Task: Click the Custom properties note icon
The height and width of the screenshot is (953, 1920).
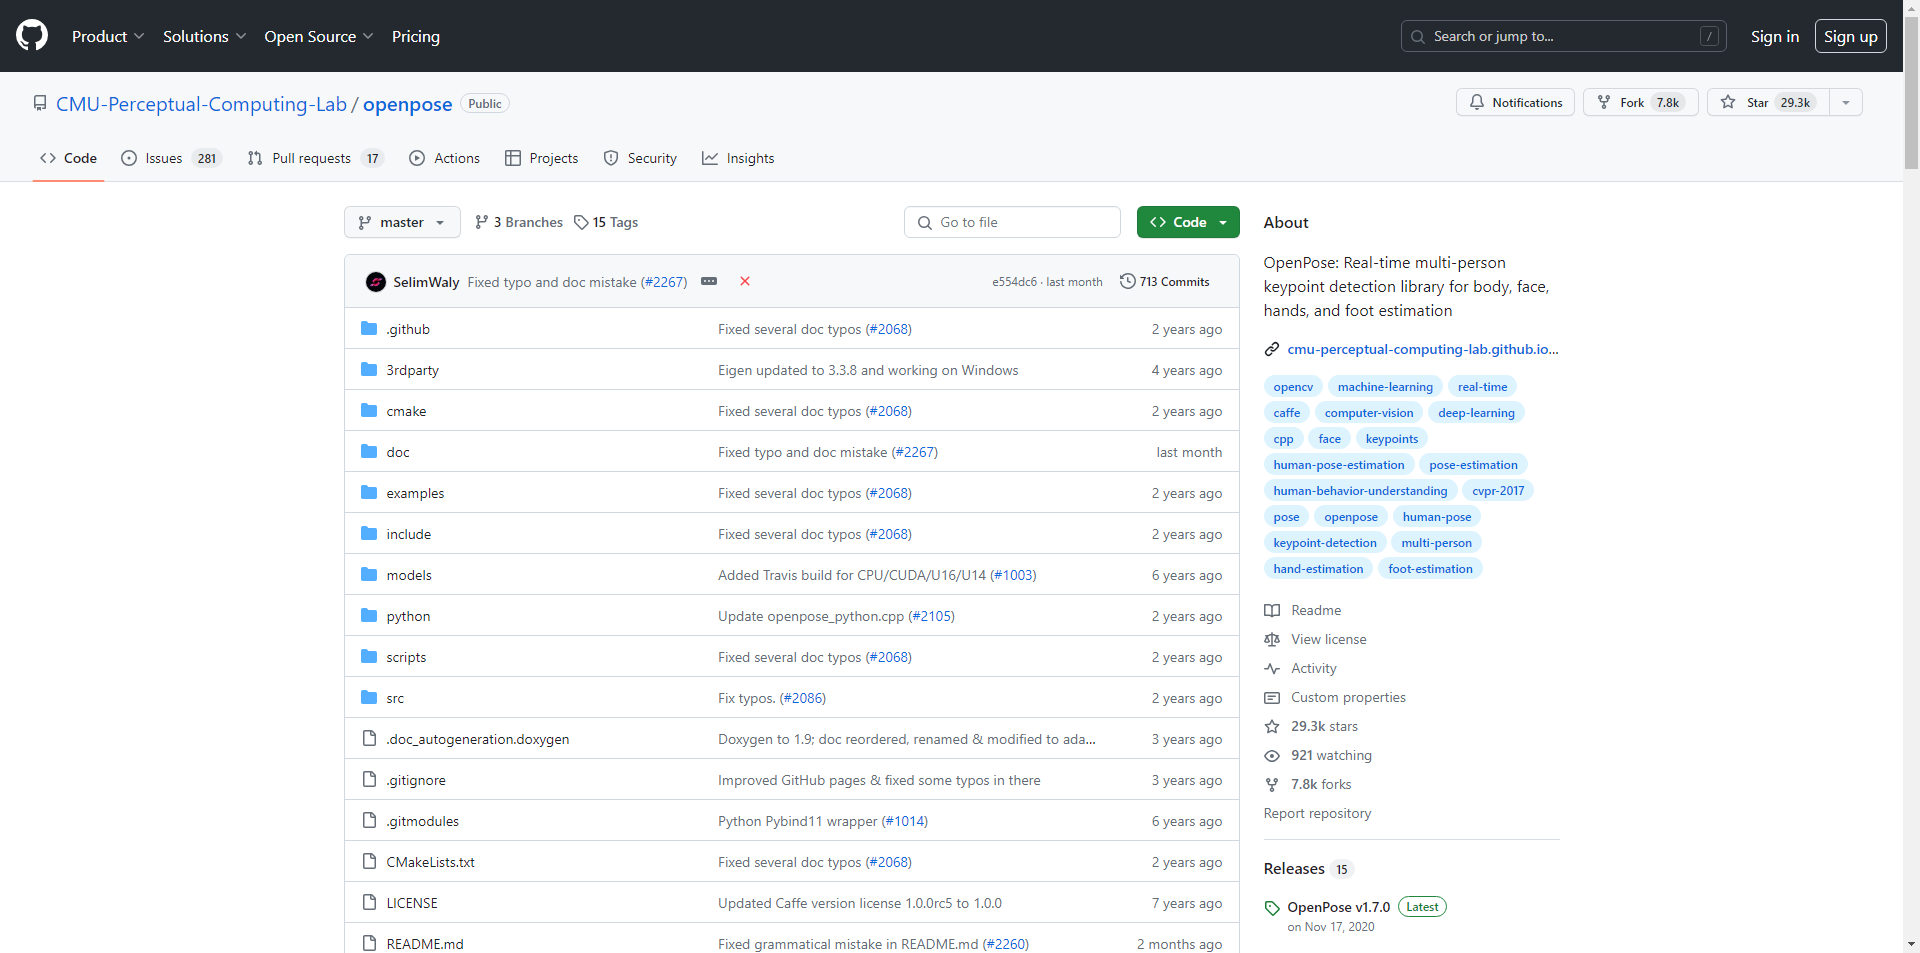Action: 1272,697
